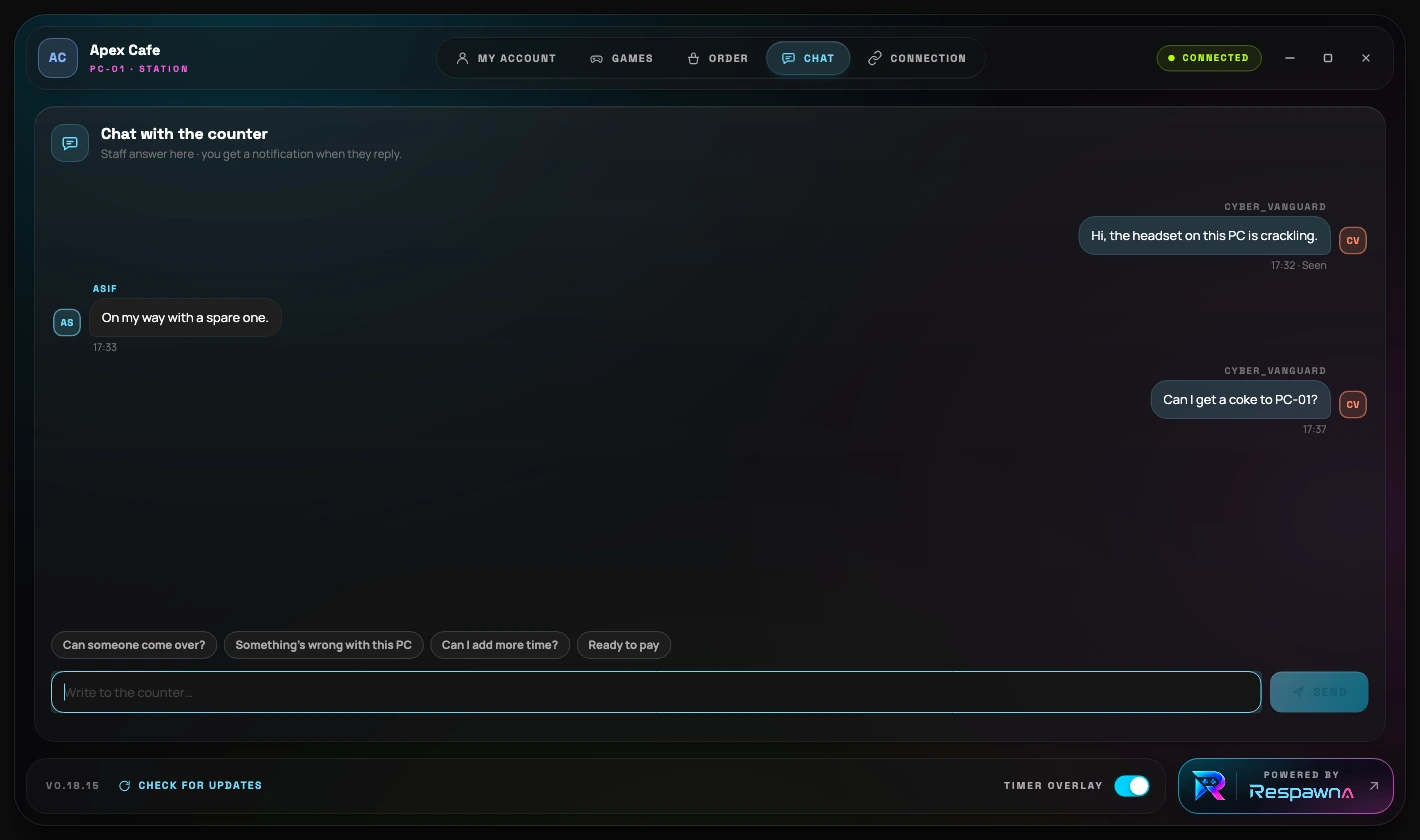The height and width of the screenshot is (840, 1420).
Task: Turn off the Timer Overlay switch
Action: [x=1132, y=786]
